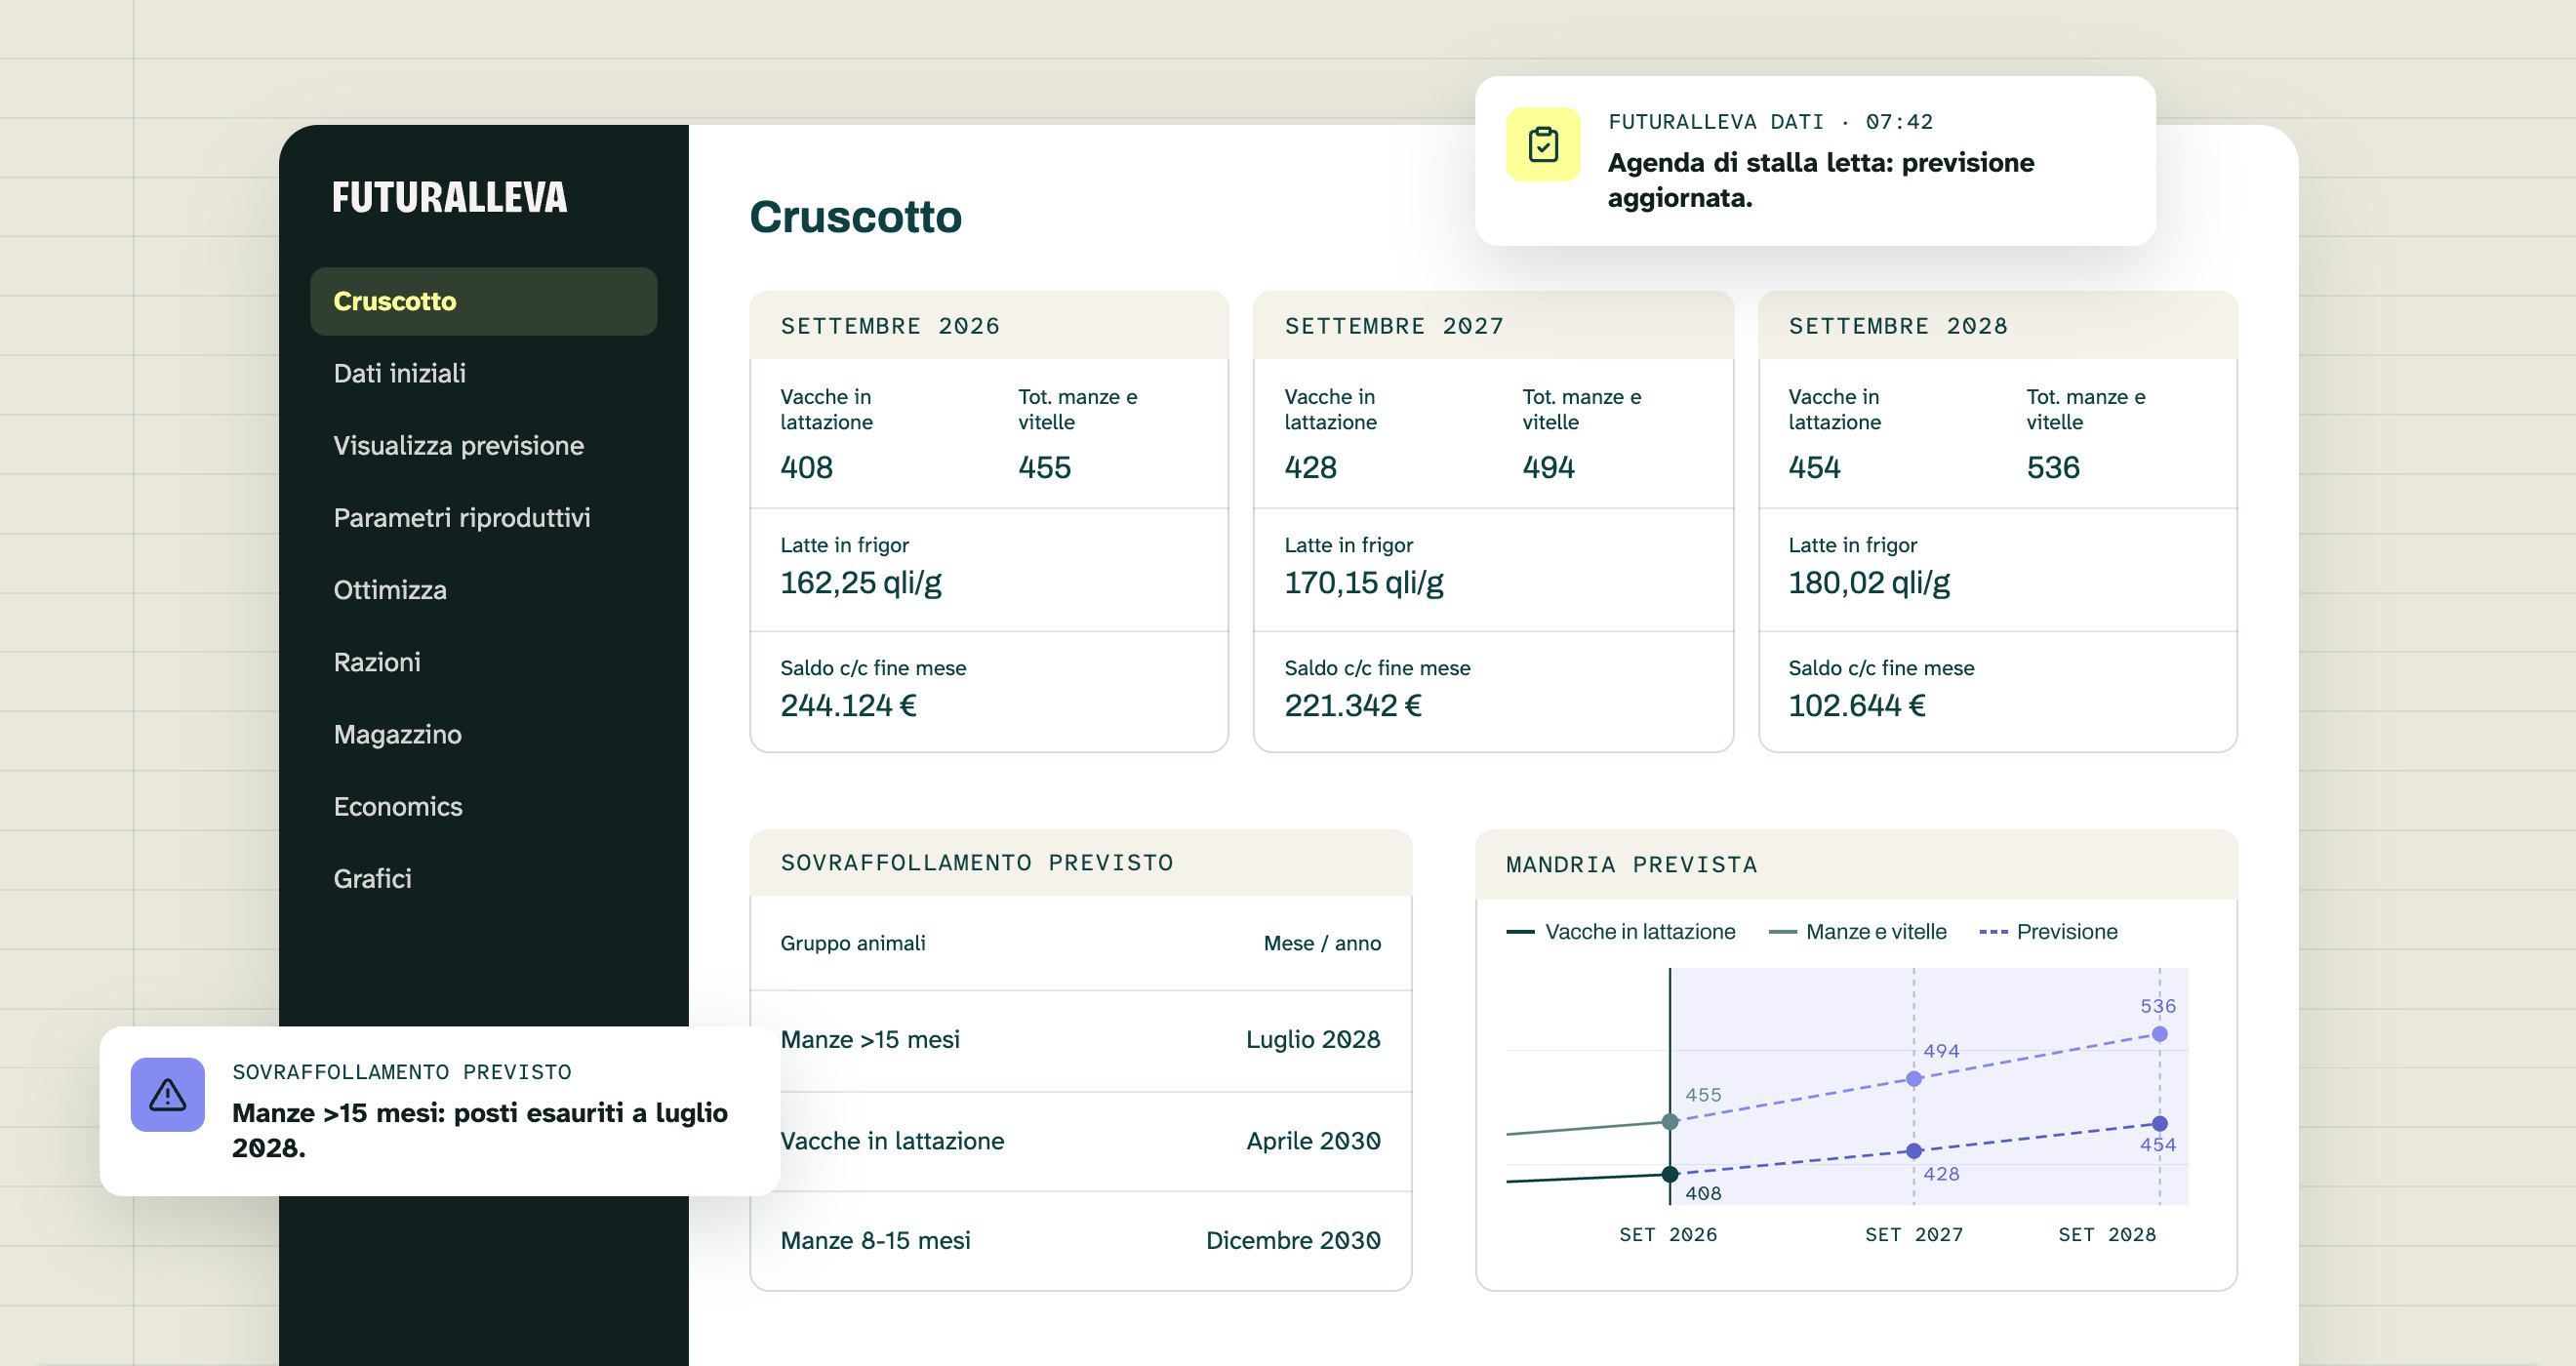Click the 162,25 qli/g milk value
The width and height of the screenshot is (2576, 1366).
(861, 582)
